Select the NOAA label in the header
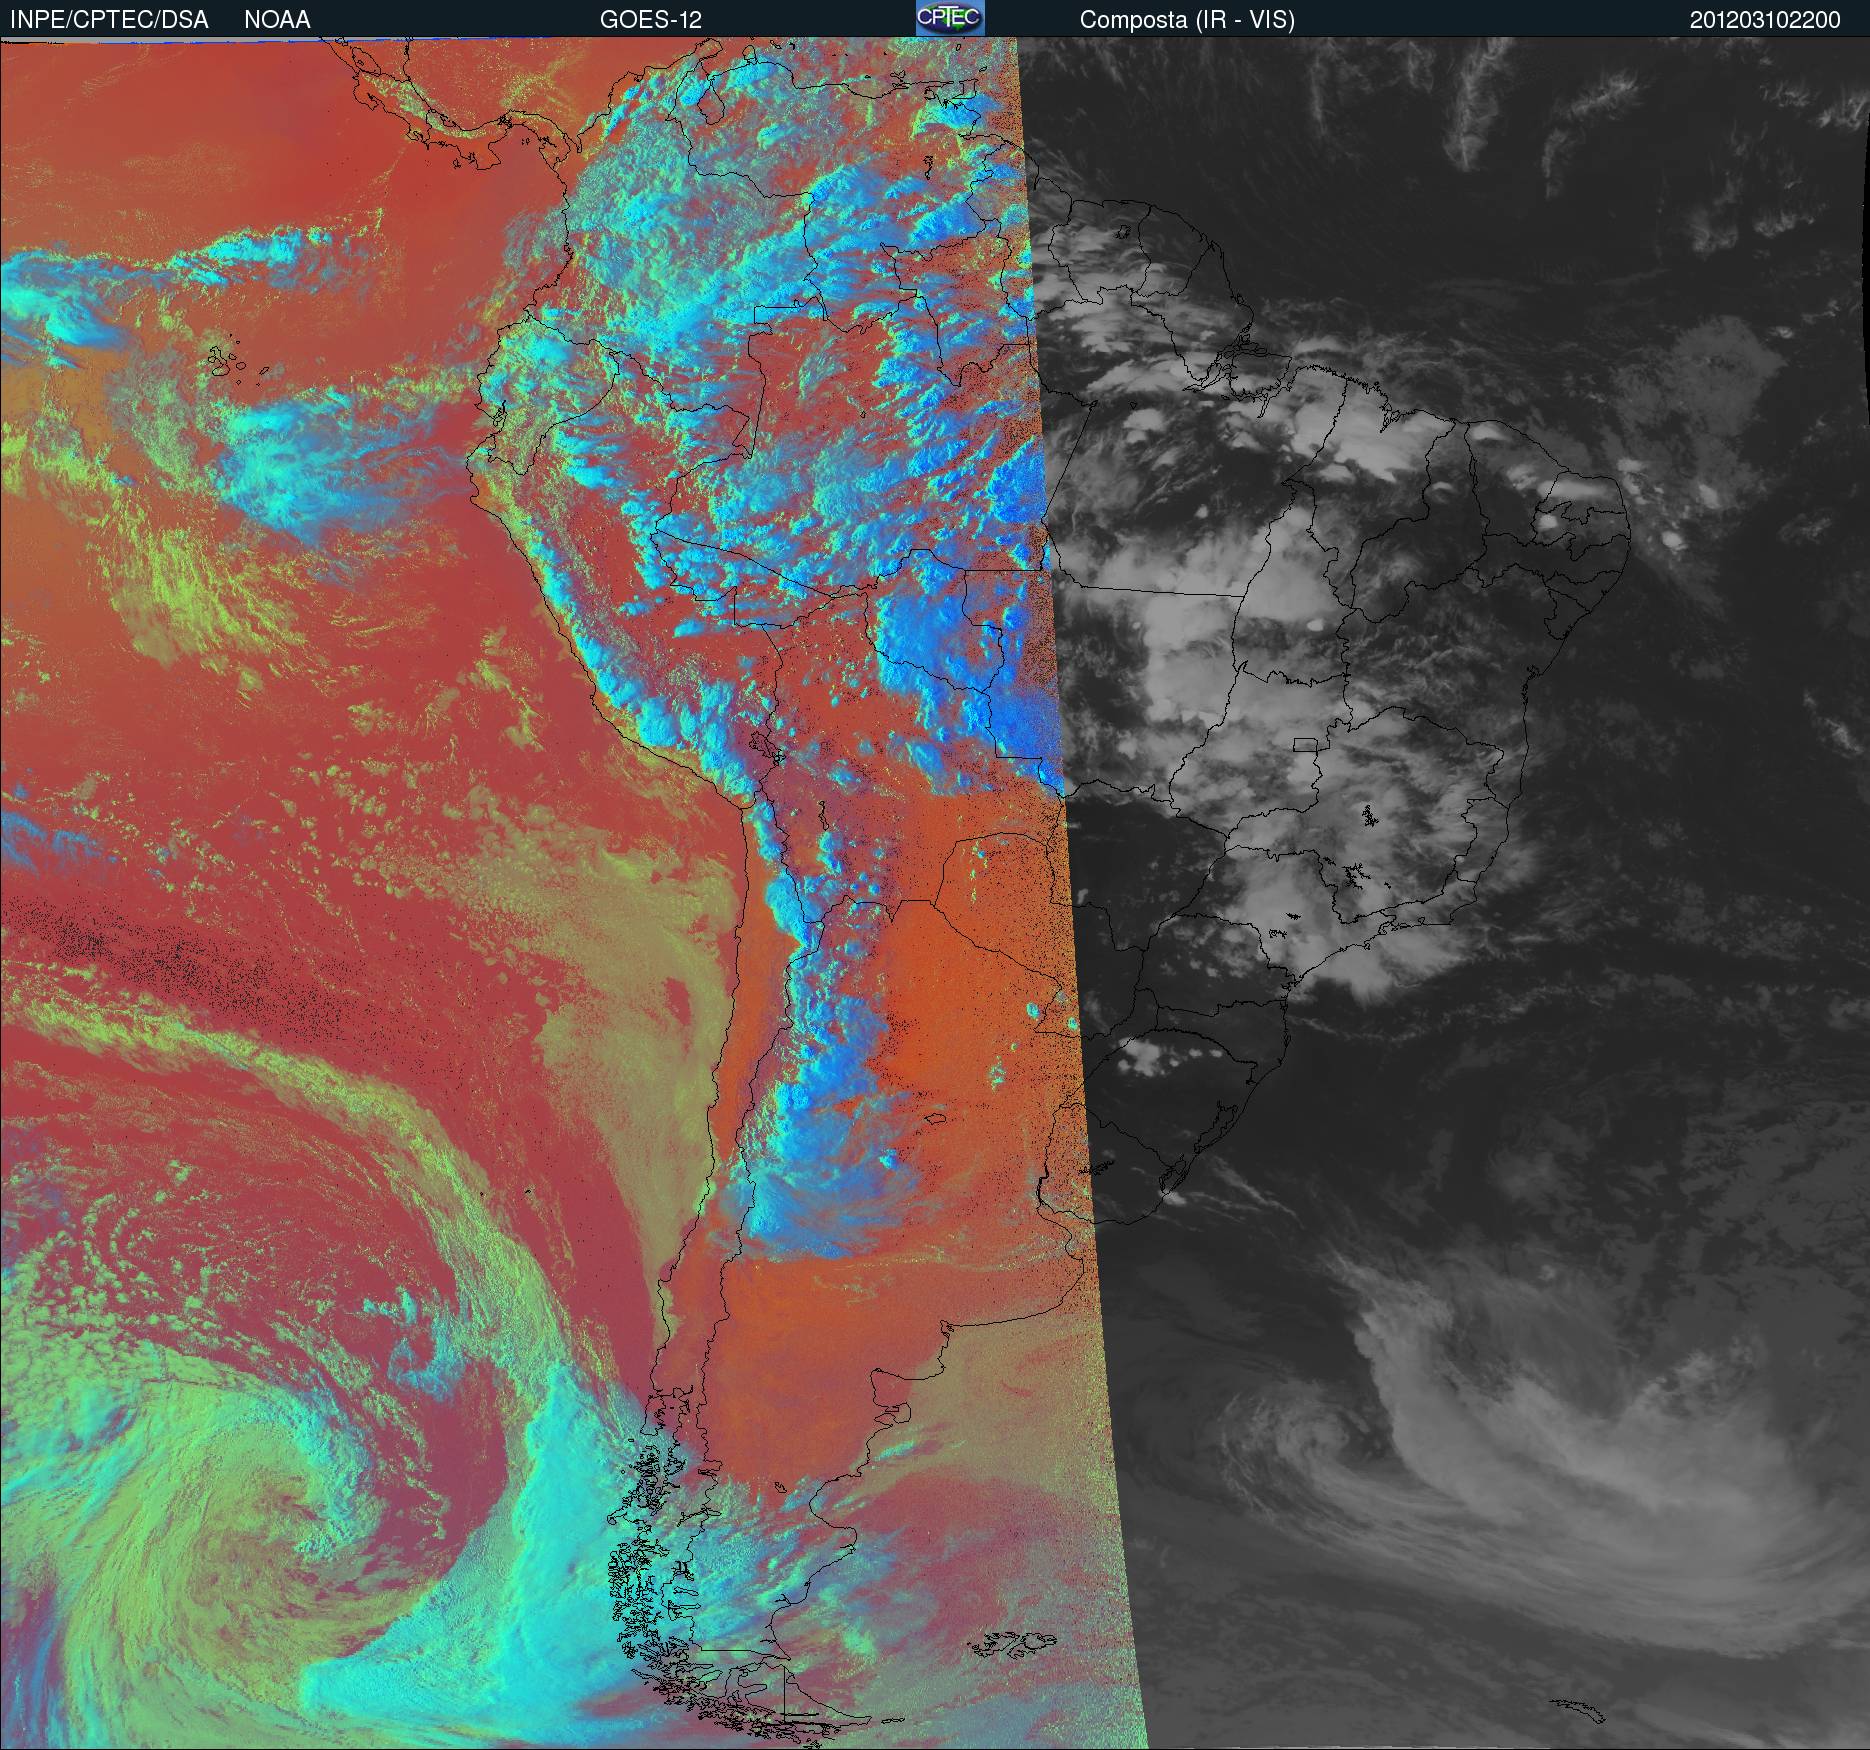 (x=277, y=19)
